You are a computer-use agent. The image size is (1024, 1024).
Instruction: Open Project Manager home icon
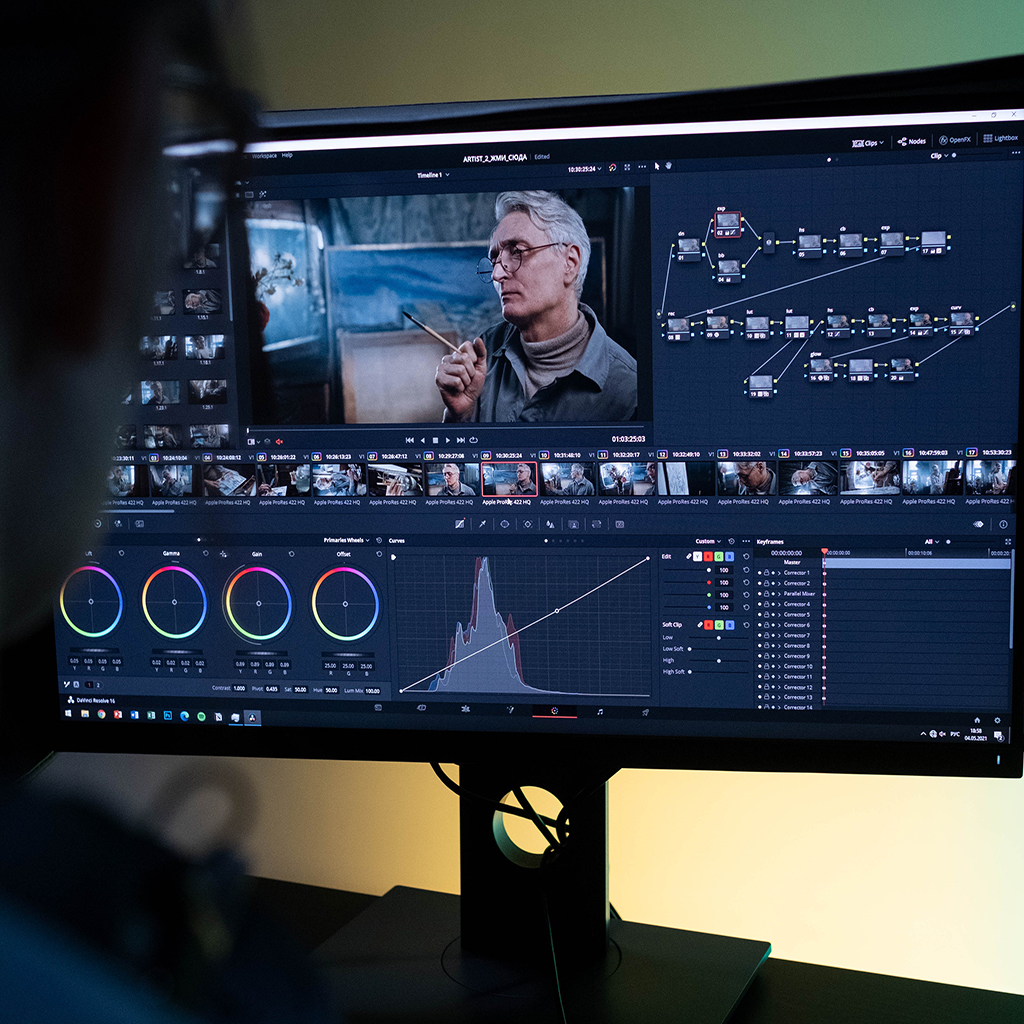click(977, 720)
